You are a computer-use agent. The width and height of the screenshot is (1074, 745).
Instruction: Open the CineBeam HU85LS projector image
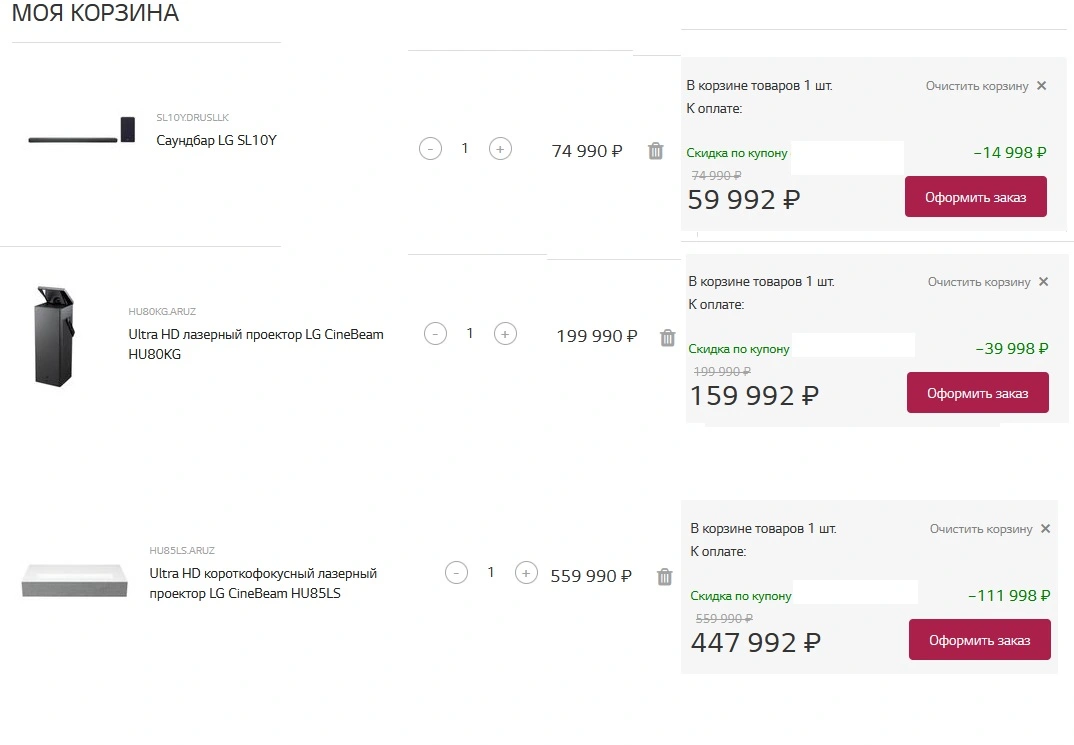pos(75,580)
